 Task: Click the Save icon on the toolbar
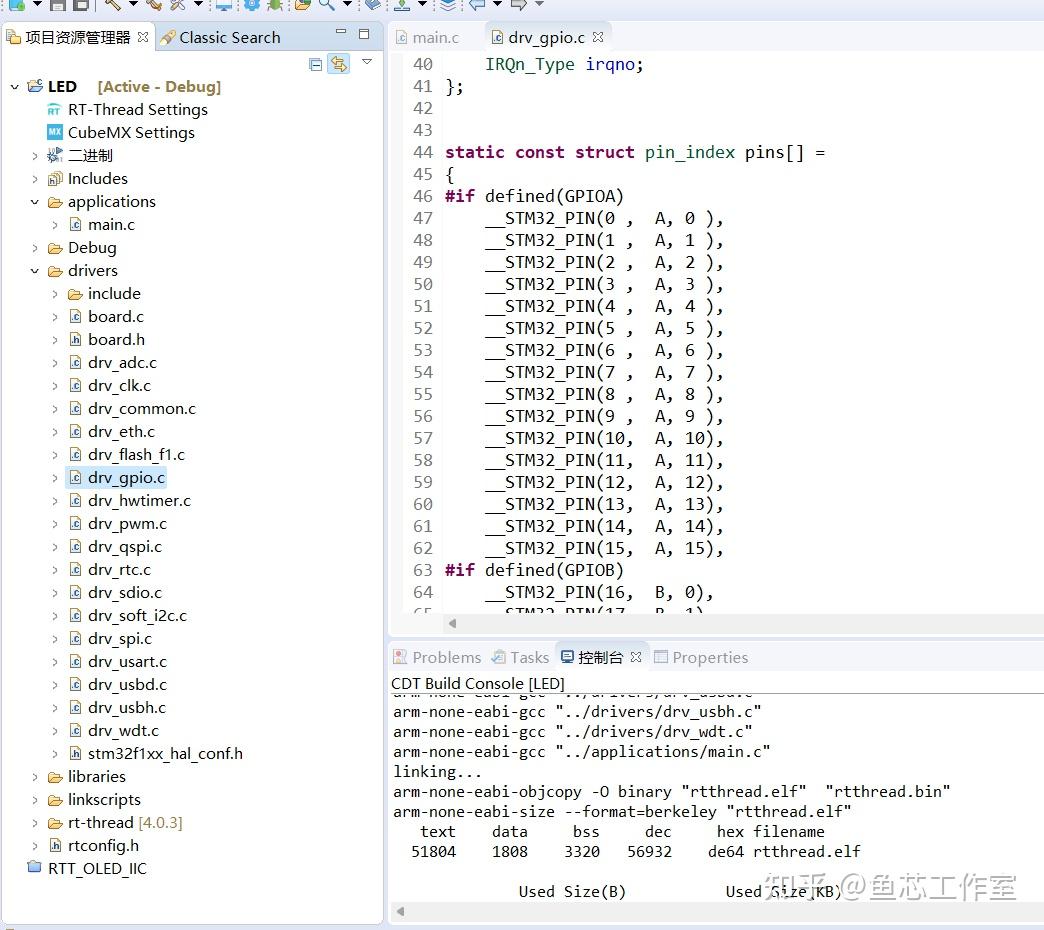tap(57, 7)
